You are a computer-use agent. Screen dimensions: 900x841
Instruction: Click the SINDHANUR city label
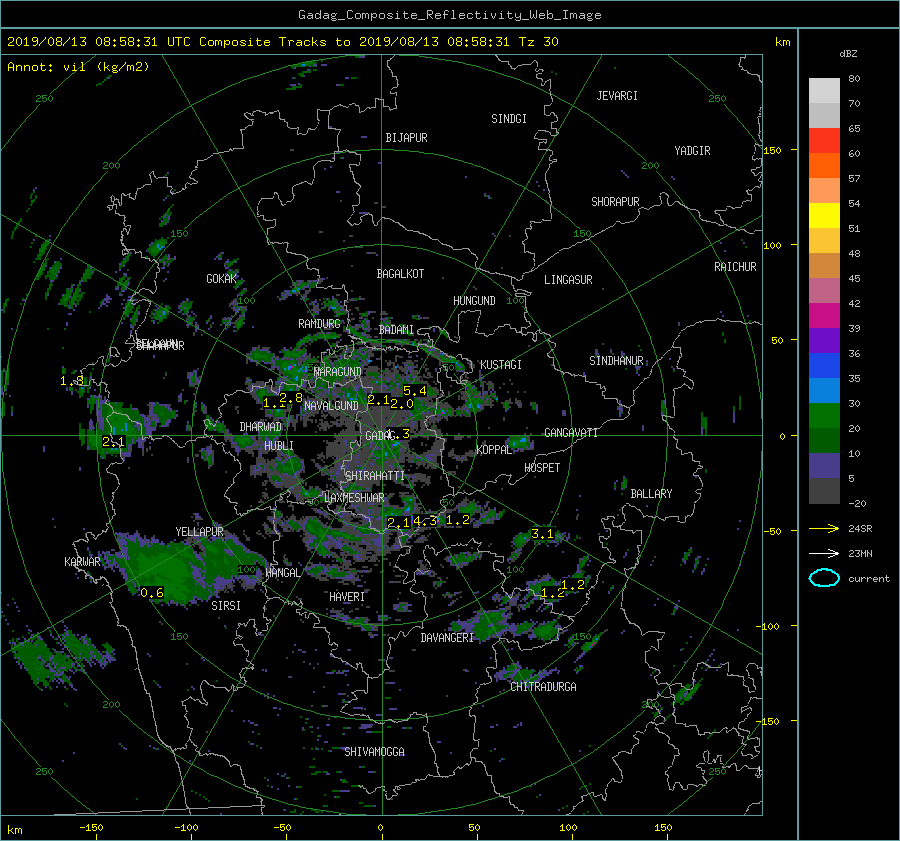coord(616,361)
